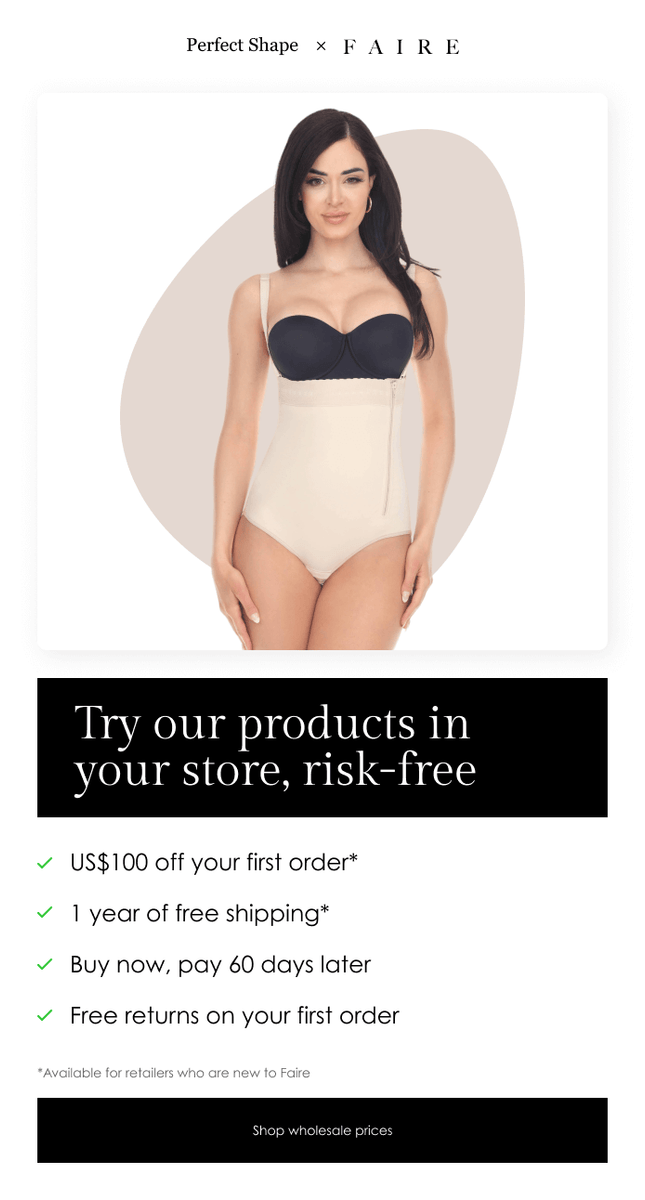The height and width of the screenshot is (1200, 645).
Task: Click the Perfect Shape brand logo
Action: click(242, 46)
